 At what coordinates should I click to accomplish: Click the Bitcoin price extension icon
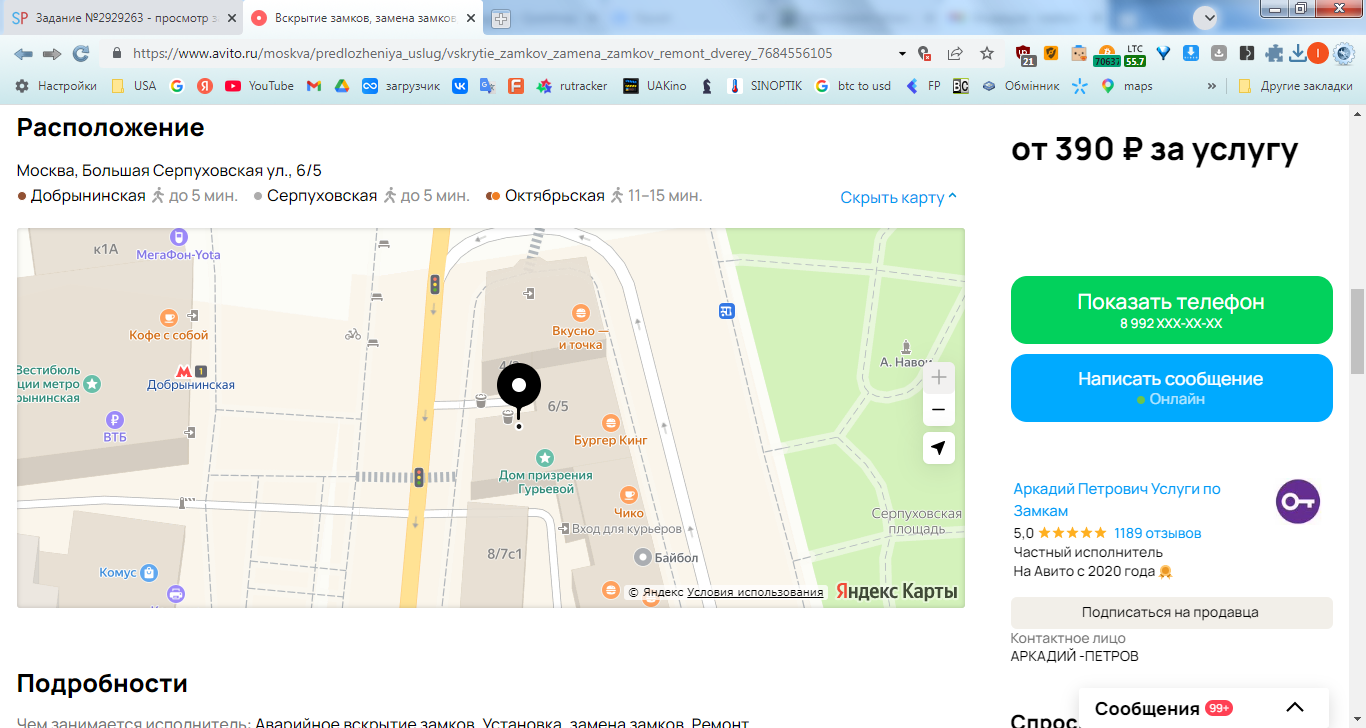coord(1106,55)
